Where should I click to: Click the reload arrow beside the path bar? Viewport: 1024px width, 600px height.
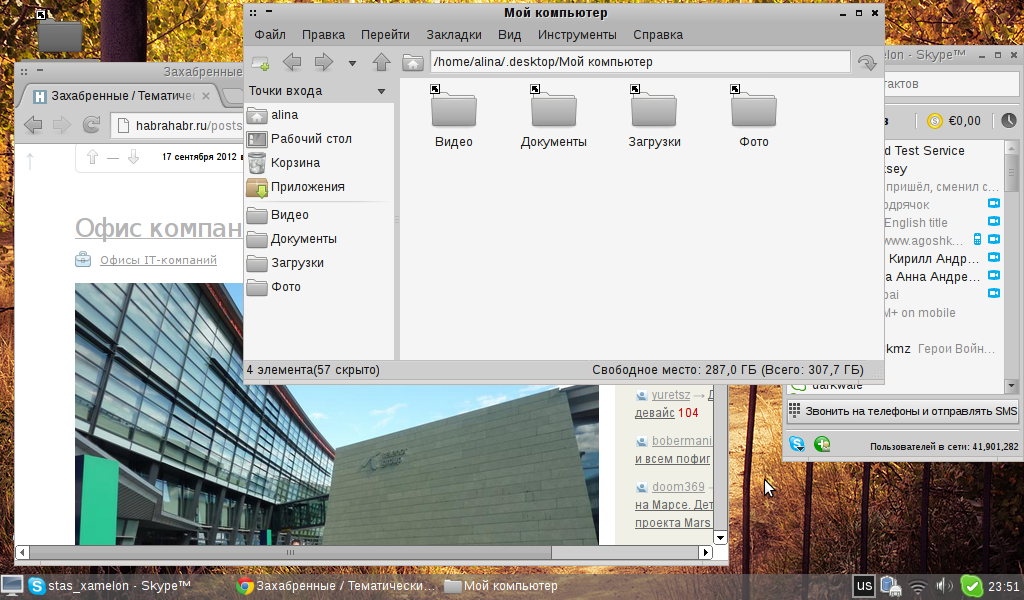(867, 63)
